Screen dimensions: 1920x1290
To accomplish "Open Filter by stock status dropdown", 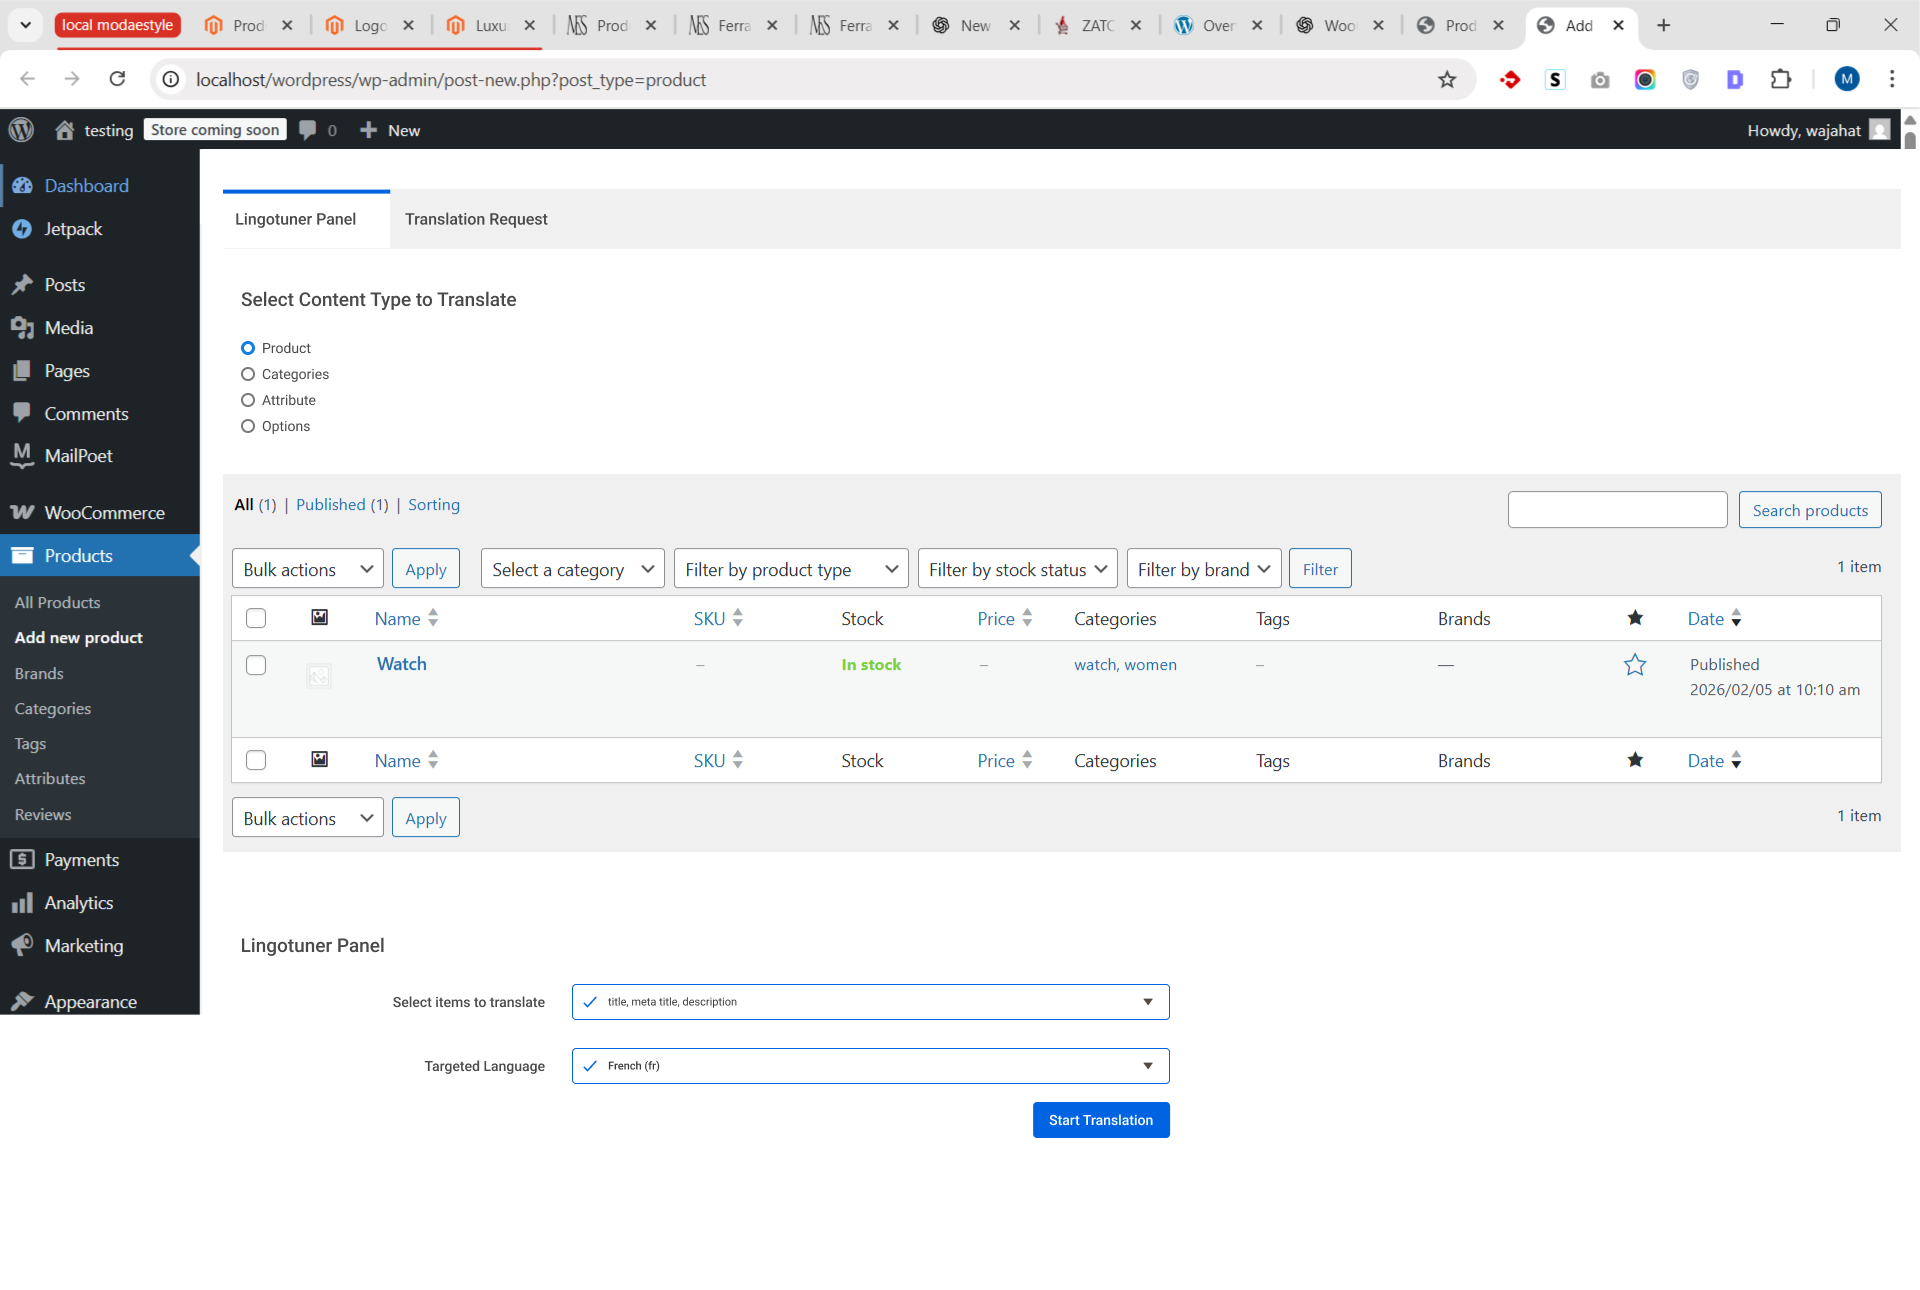I will [1018, 569].
